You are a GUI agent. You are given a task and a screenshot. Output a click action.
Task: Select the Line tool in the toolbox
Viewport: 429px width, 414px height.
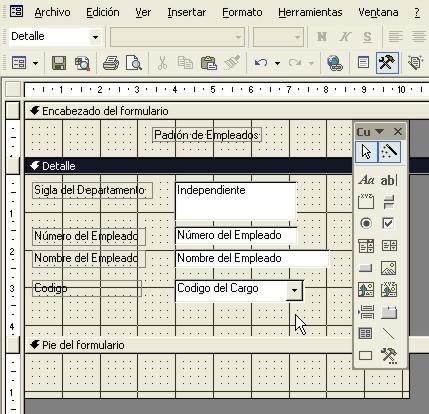[389, 333]
